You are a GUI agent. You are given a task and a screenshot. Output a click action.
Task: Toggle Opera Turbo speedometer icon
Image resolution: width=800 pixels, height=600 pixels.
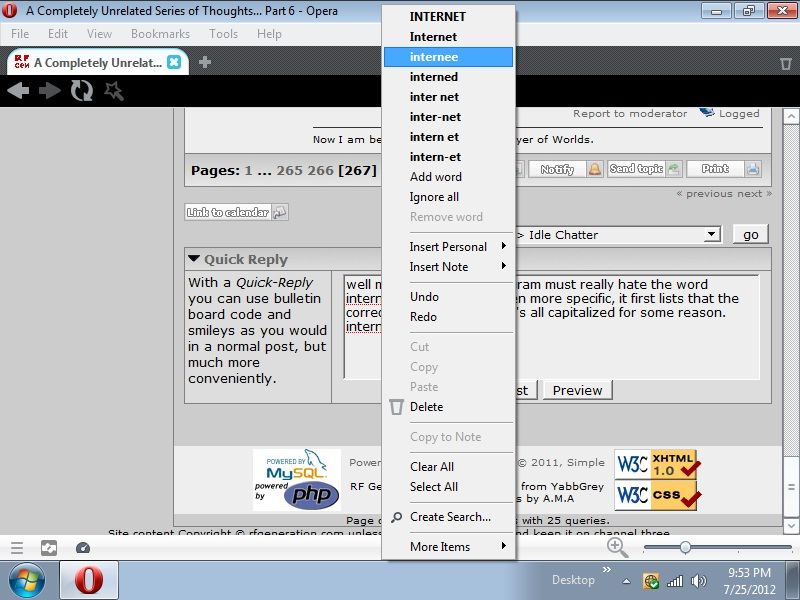[83, 547]
